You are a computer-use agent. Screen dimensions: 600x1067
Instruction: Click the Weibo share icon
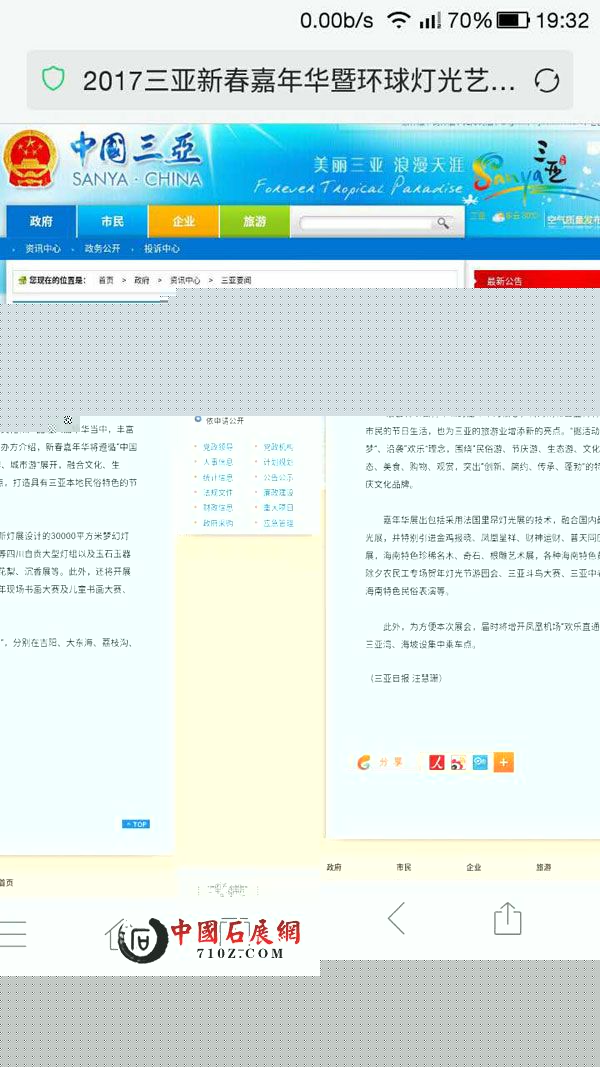[x=458, y=763]
